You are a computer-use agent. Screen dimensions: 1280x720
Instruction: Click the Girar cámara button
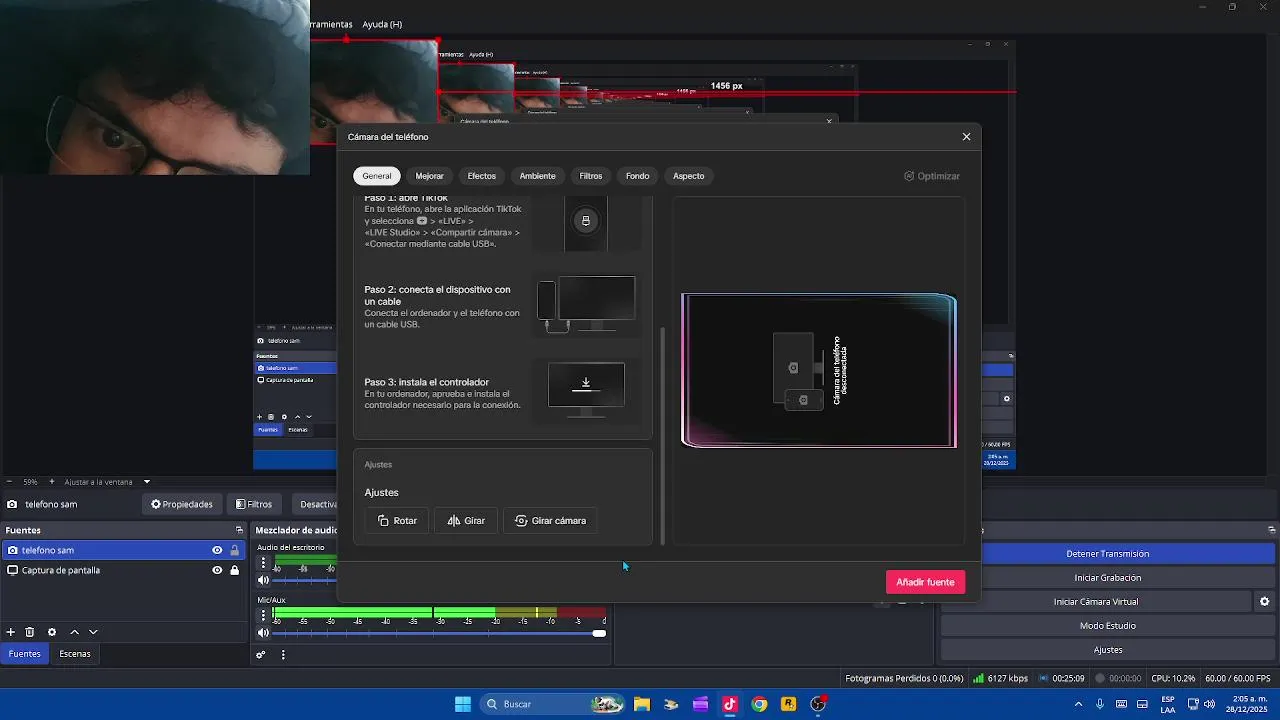pos(550,521)
